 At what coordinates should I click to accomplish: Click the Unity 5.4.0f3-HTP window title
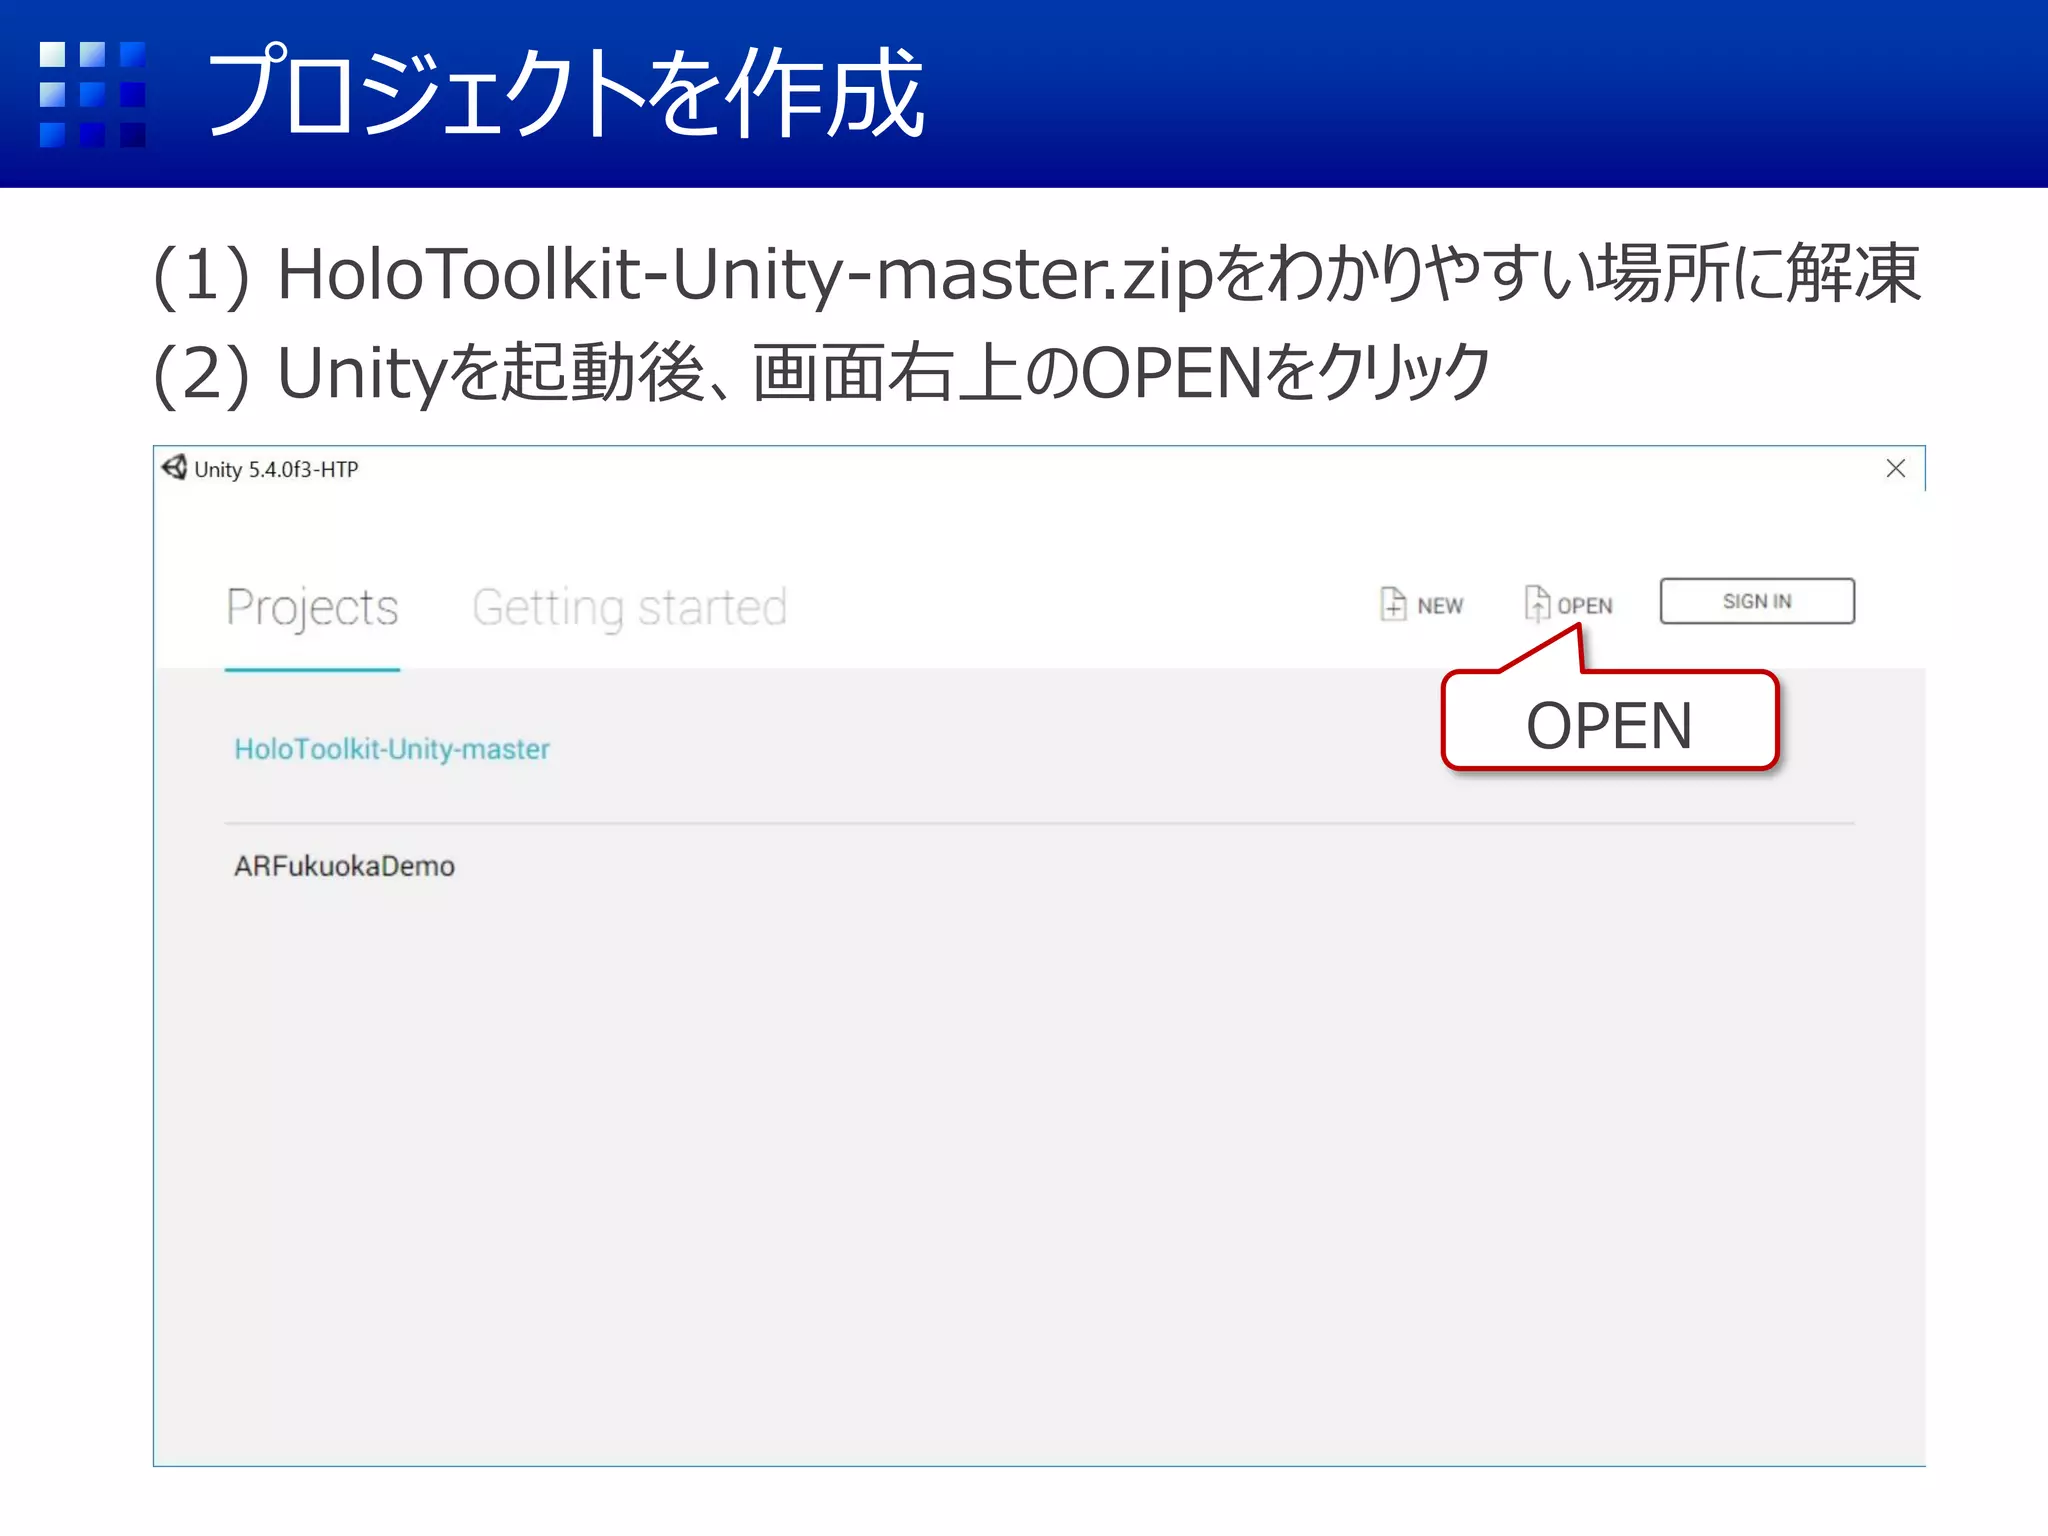pyautogui.click(x=276, y=469)
